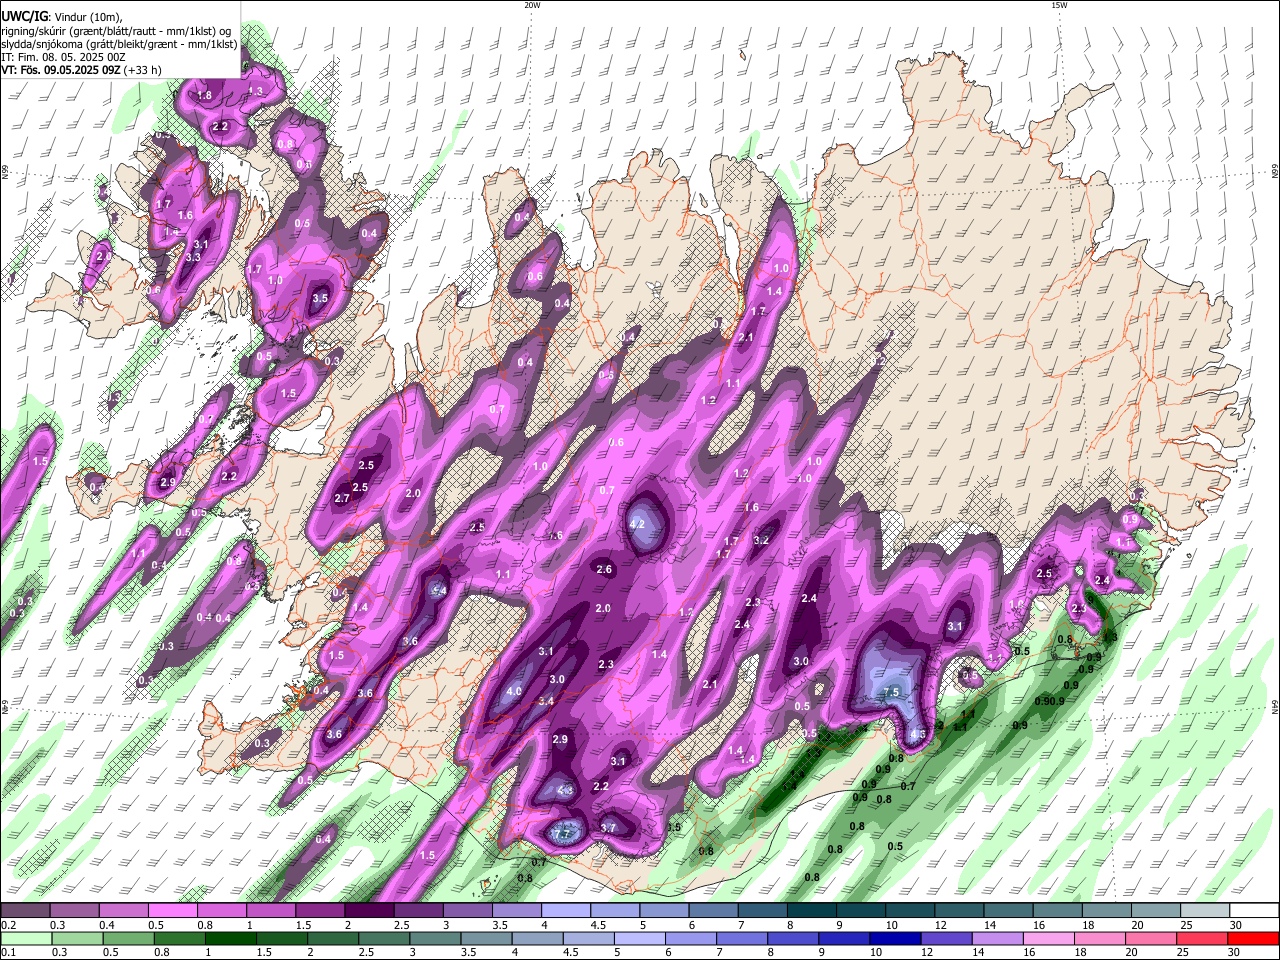Click the 'VT: Fös. 09.05.2025 09Z' valid time
Viewport: 1280px width, 960px height.
[x=61, y=70]
